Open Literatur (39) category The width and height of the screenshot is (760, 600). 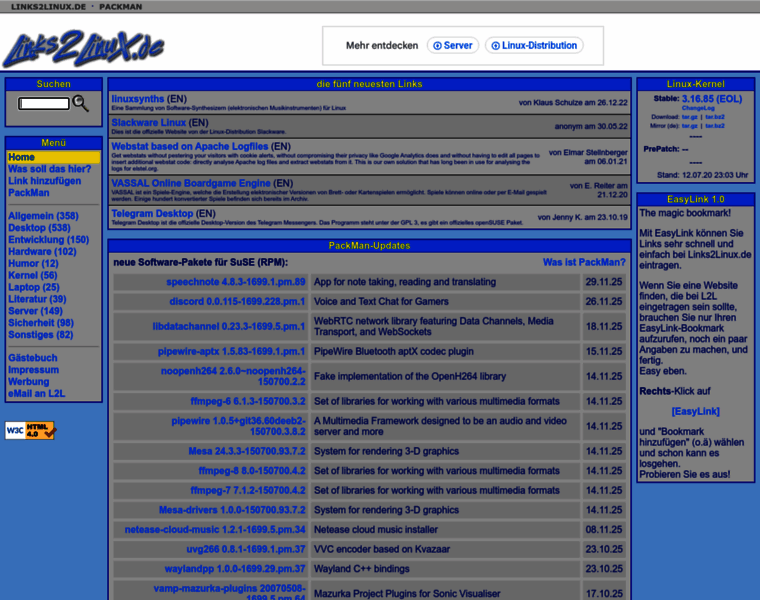coord(37,299)
